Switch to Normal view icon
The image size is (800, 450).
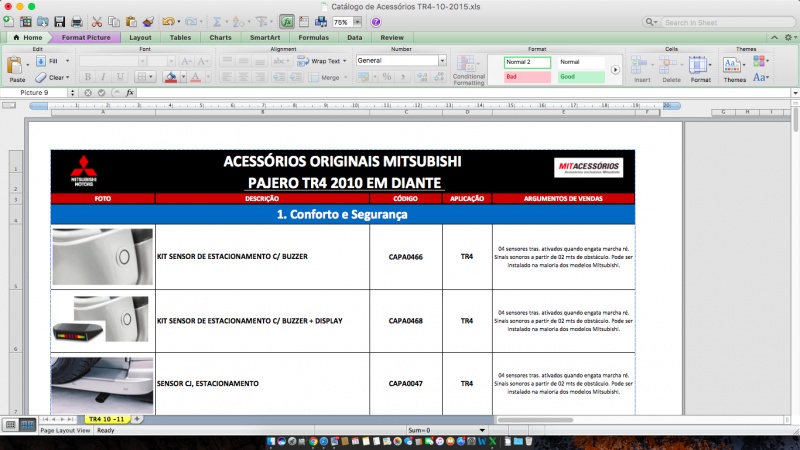[x=10, y=424]
